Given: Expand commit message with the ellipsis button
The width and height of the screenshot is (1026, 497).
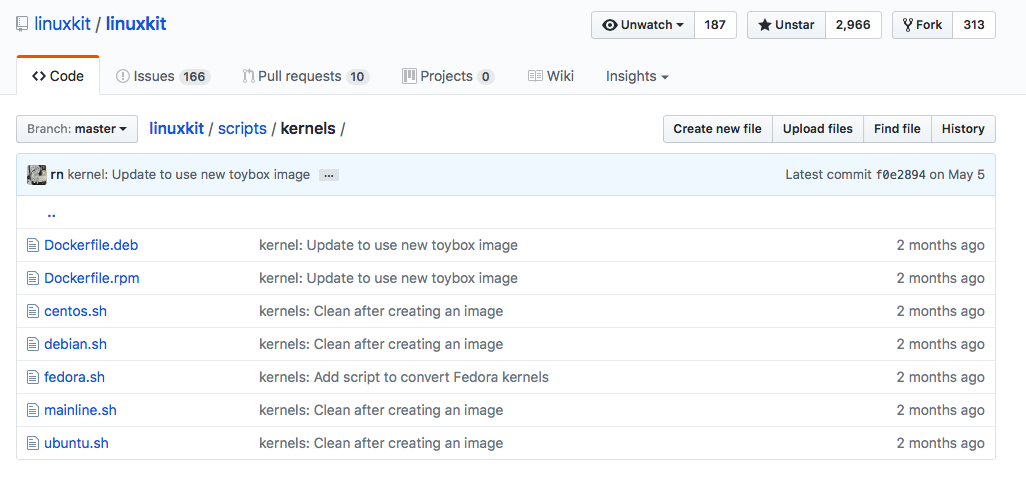Looking at the screenshot, I should 328,175.
